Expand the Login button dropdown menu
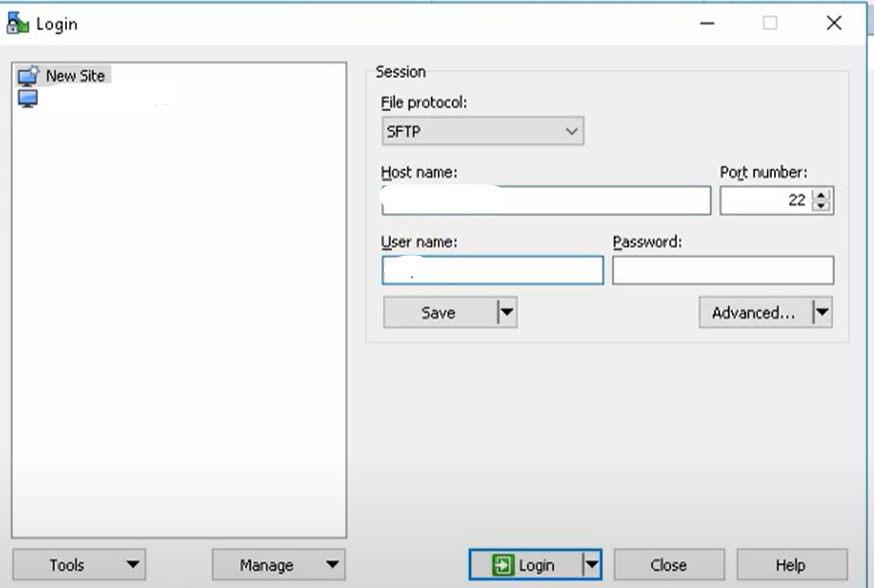This screenshot has width=874, height=588. pyautogui.click(x=593, y=564)
